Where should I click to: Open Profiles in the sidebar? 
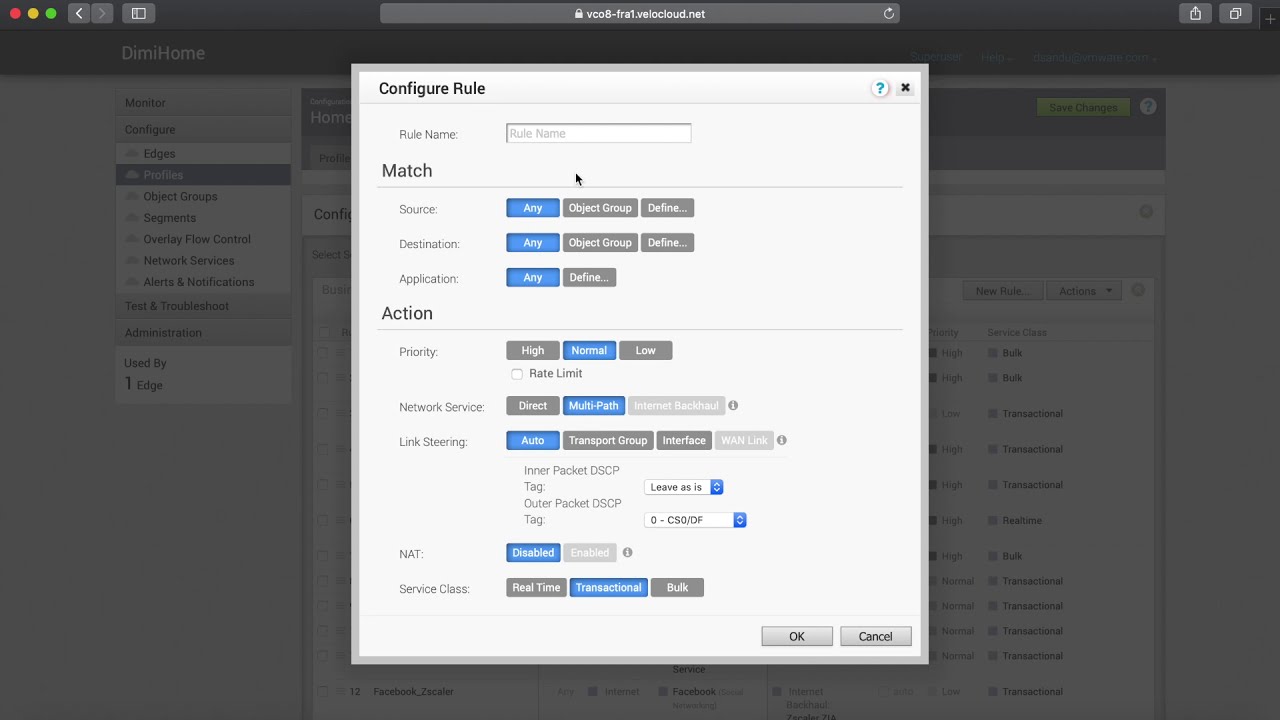[203, 175]
